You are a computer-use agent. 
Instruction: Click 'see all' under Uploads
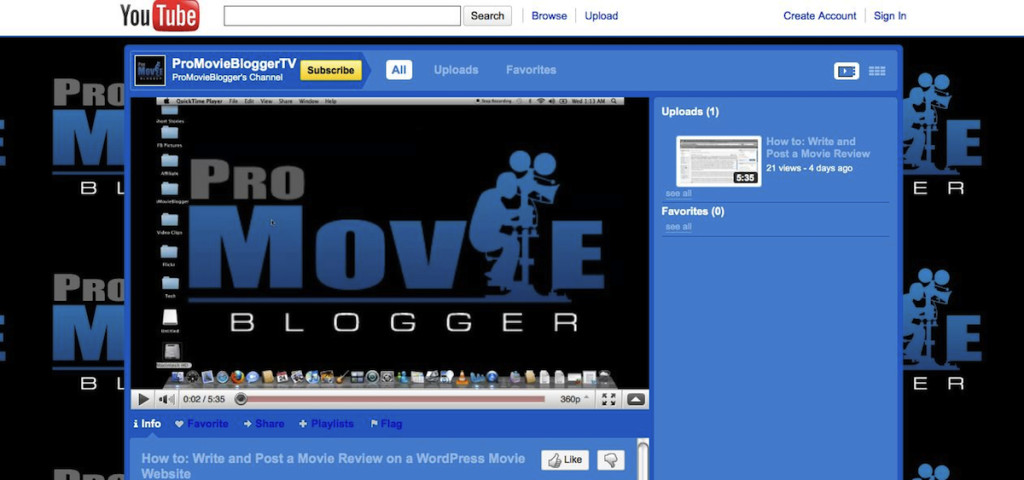(679, 194)
